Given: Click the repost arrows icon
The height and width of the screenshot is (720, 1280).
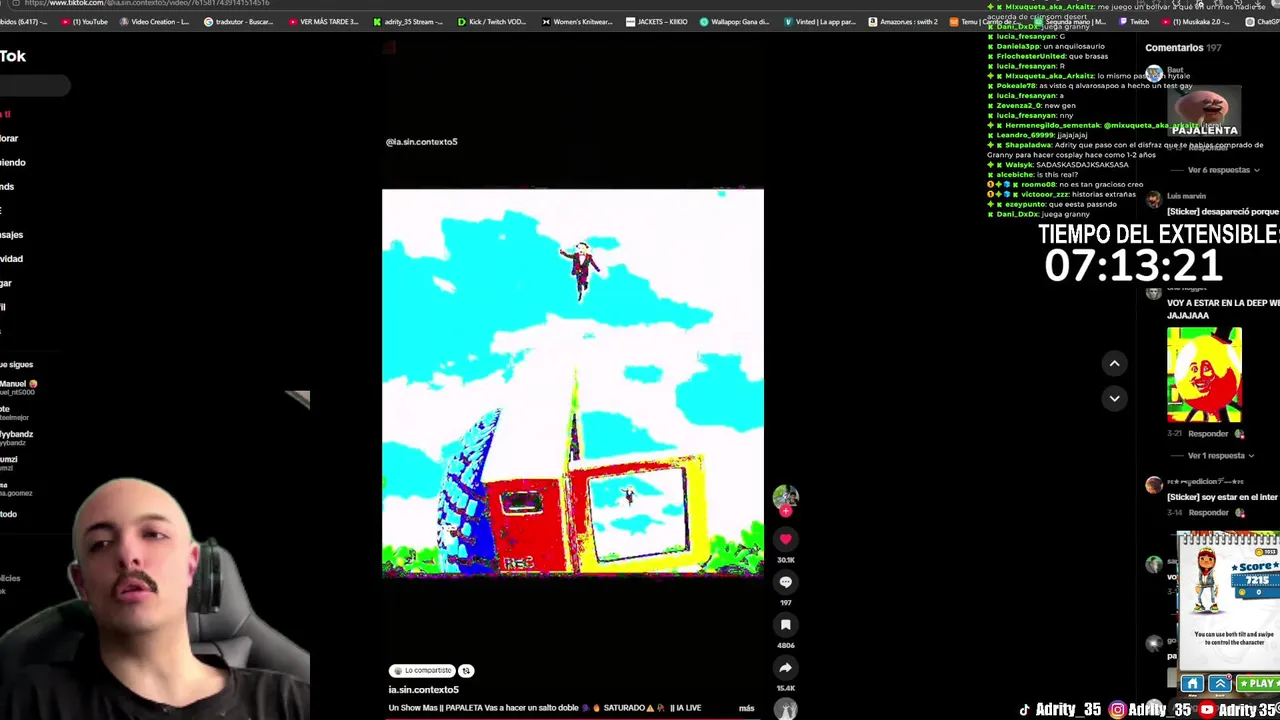Looking at the screenshot, I should coord(466,671).
